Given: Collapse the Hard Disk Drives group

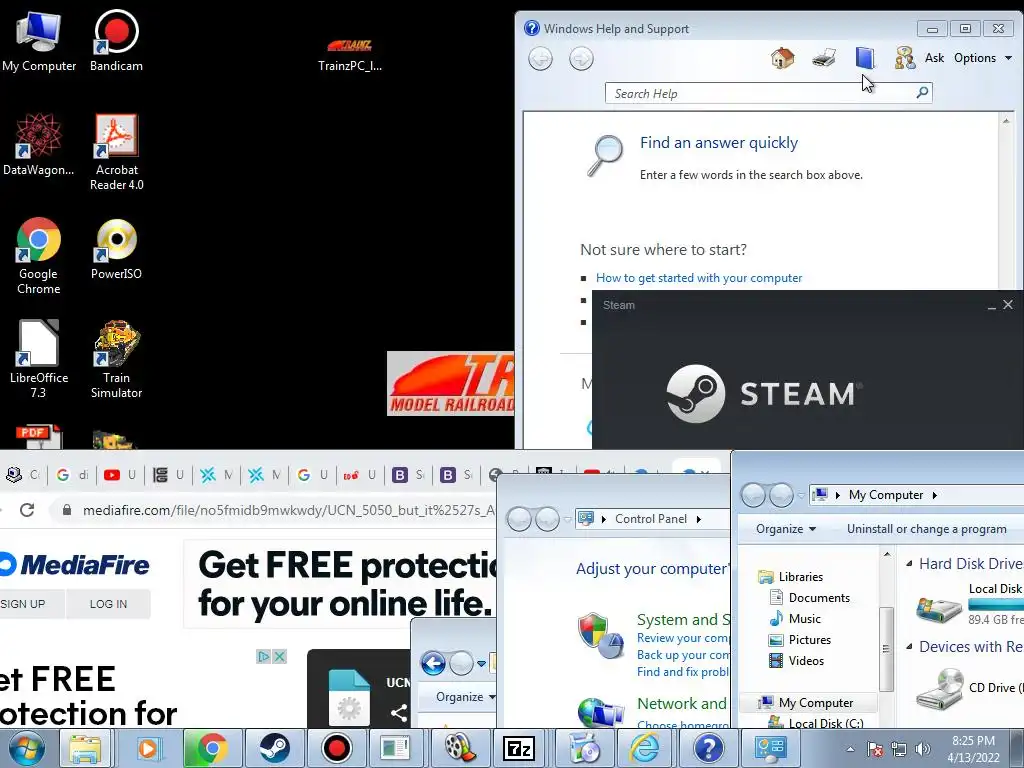Looking at the screenshot, I should 909,563.
